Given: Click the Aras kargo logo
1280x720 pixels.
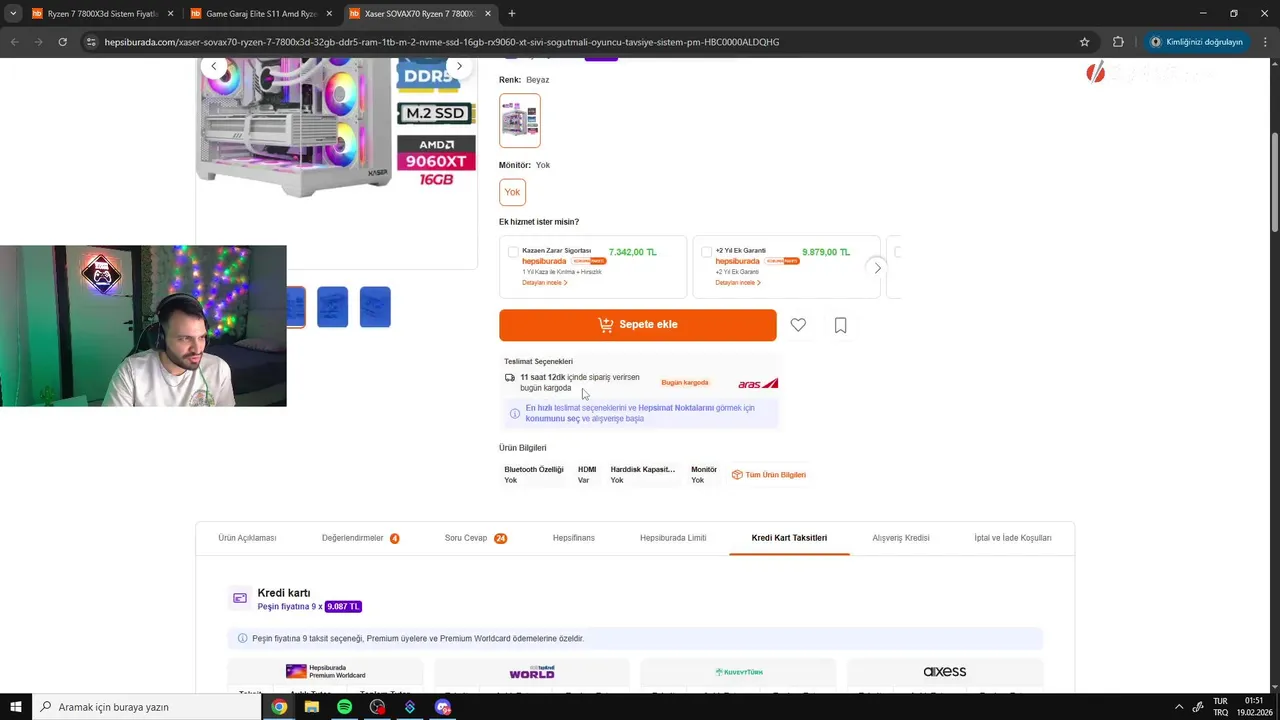Looking at the screenshot, I should pyautogui.click(x=758, y=383).
